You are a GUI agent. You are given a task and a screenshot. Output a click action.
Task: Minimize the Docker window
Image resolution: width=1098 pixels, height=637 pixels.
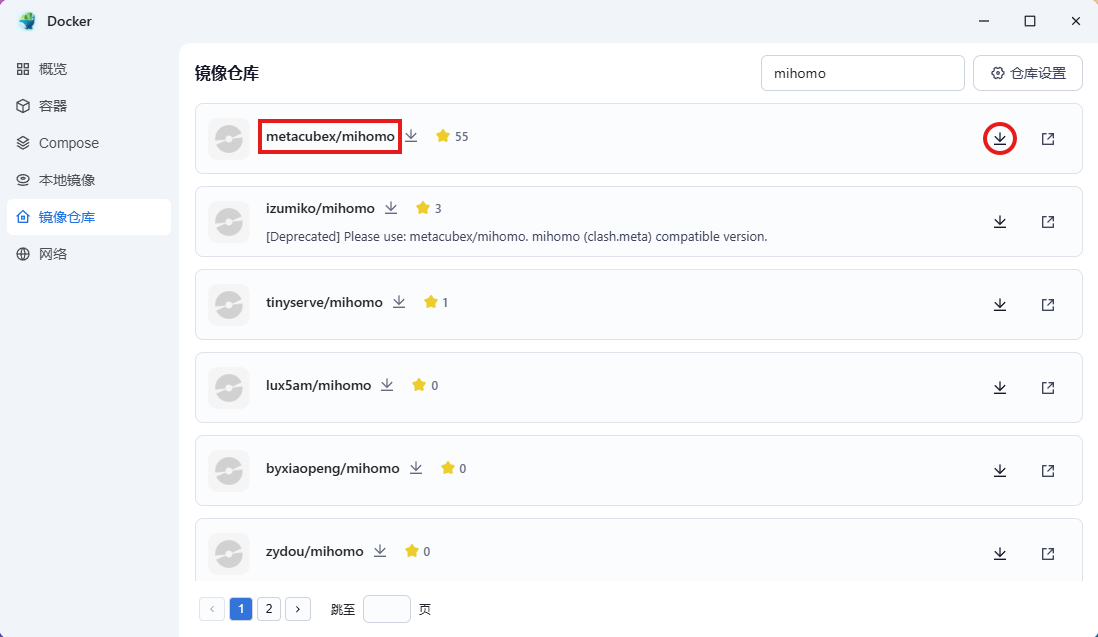point(984,21)
